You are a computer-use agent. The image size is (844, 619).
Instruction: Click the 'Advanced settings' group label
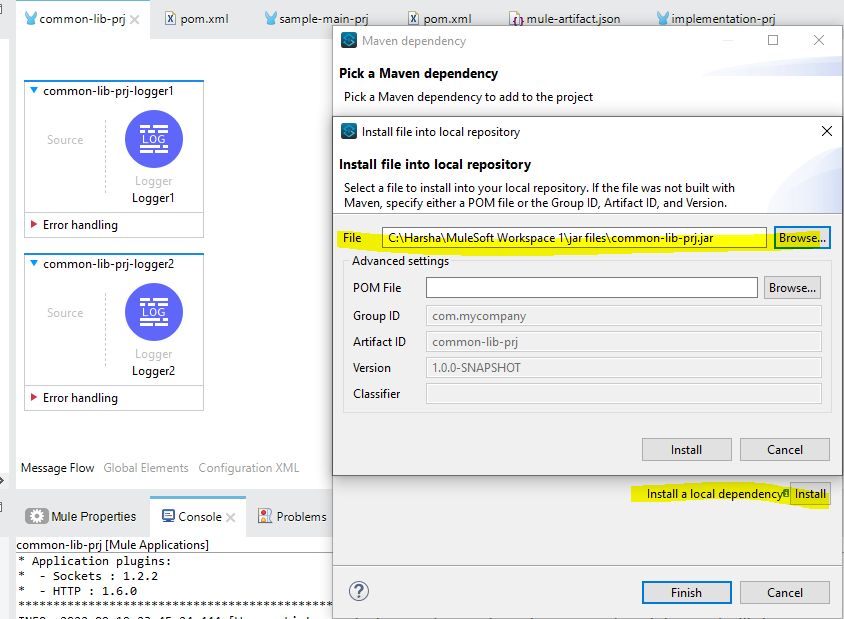[400, 261]
